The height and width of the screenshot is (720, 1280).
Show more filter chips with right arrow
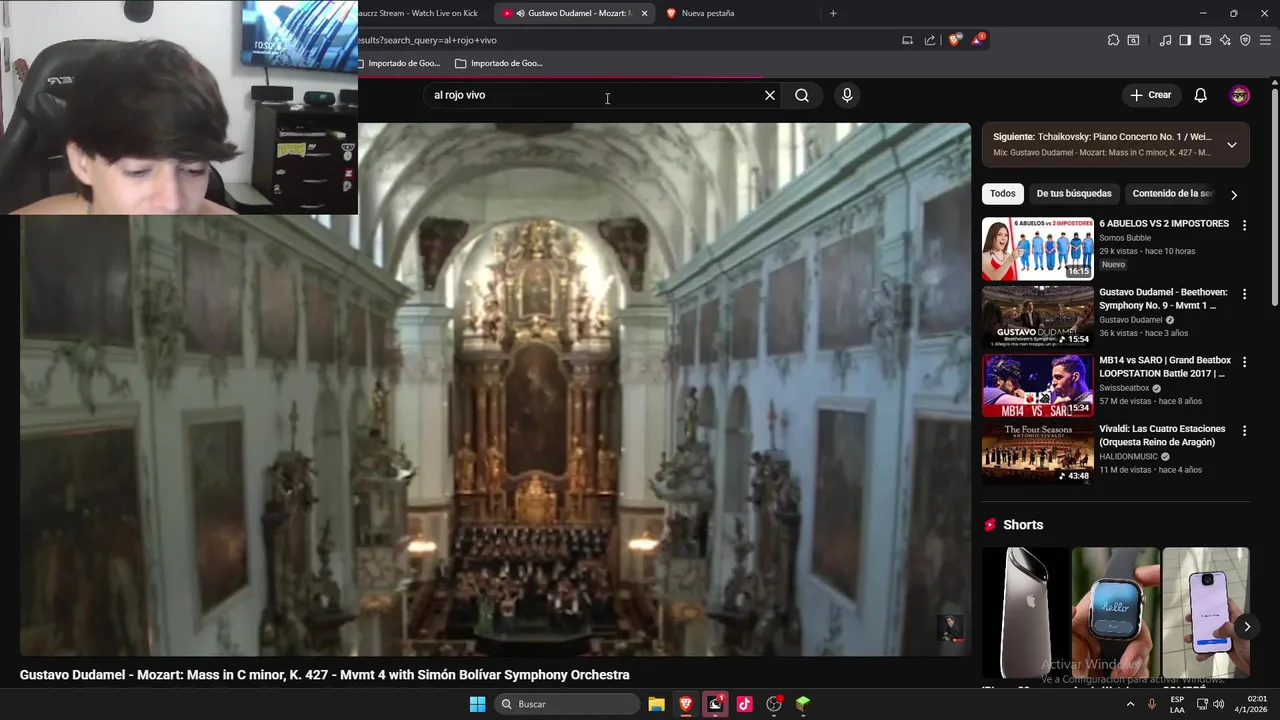point(1234,195)
